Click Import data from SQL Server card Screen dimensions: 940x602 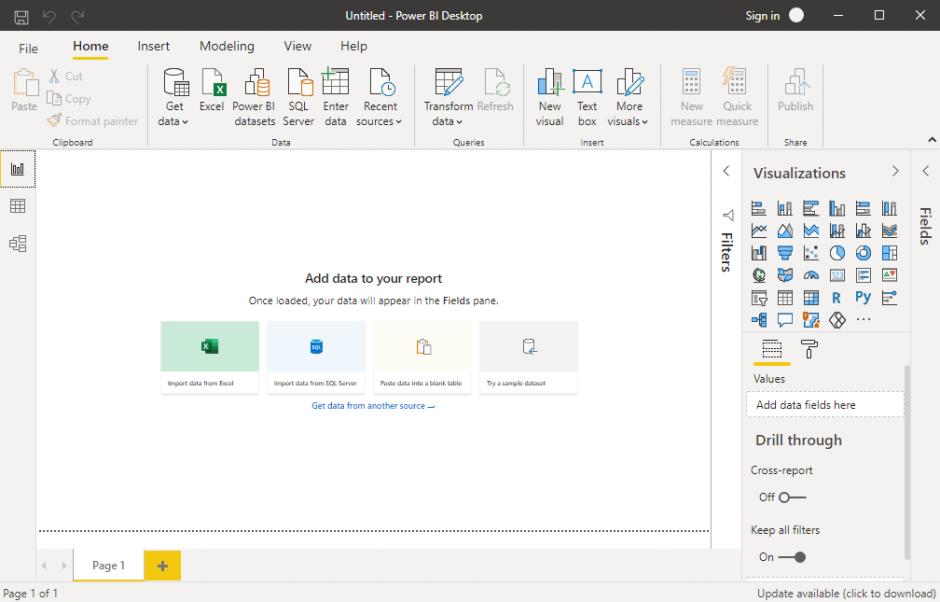[316, 357]
